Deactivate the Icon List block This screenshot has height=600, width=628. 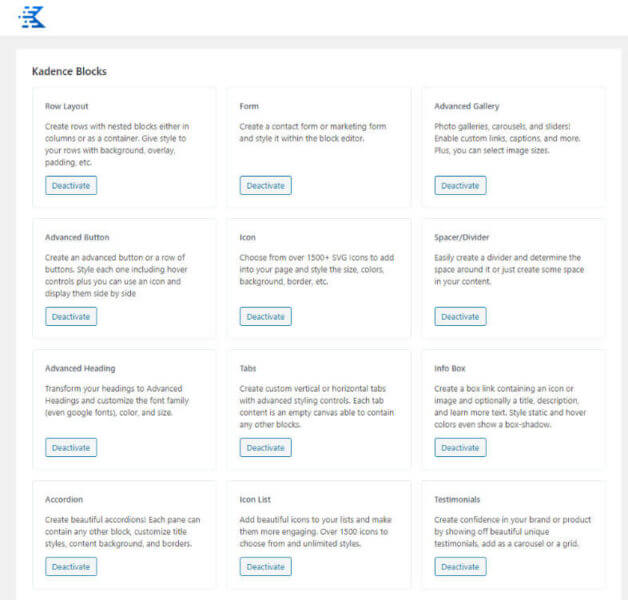[265, 566]
